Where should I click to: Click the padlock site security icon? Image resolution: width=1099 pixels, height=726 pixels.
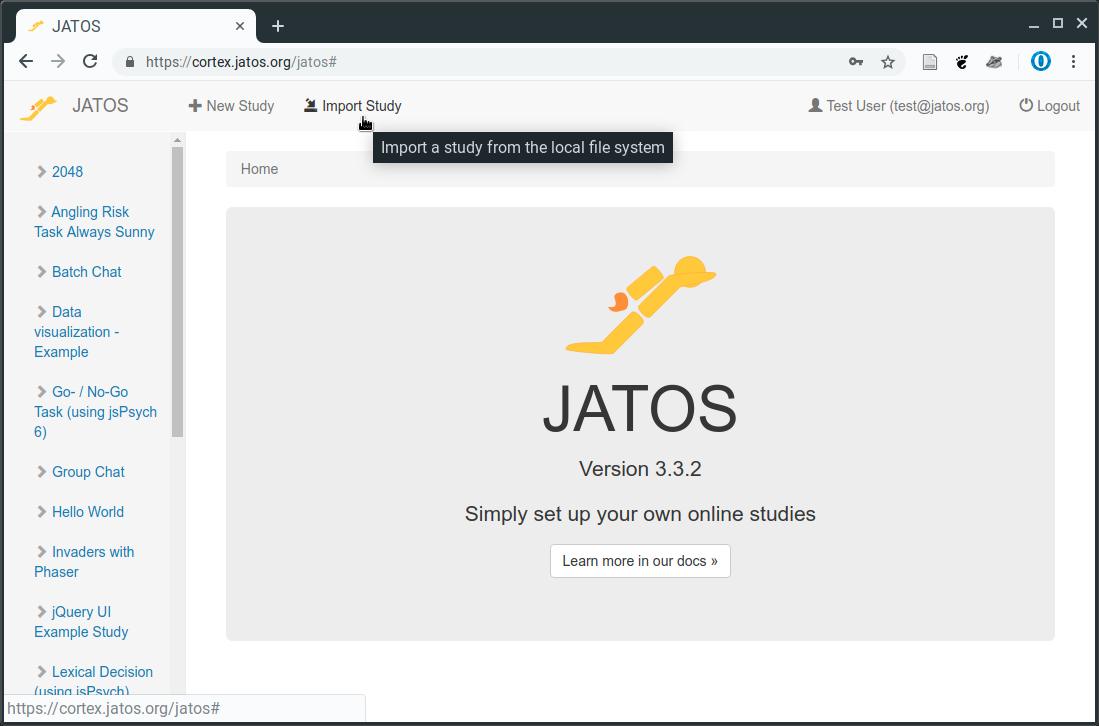[x=130, y=62]
